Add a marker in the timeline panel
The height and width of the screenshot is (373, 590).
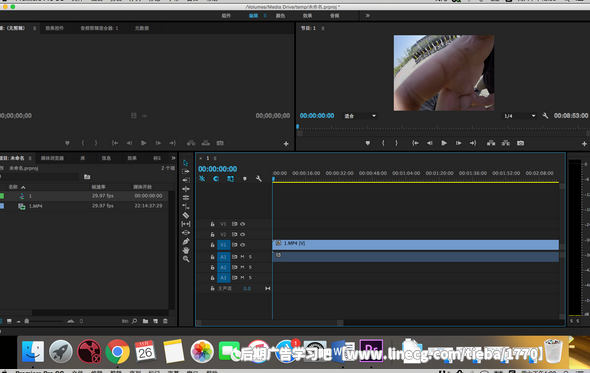245,179
